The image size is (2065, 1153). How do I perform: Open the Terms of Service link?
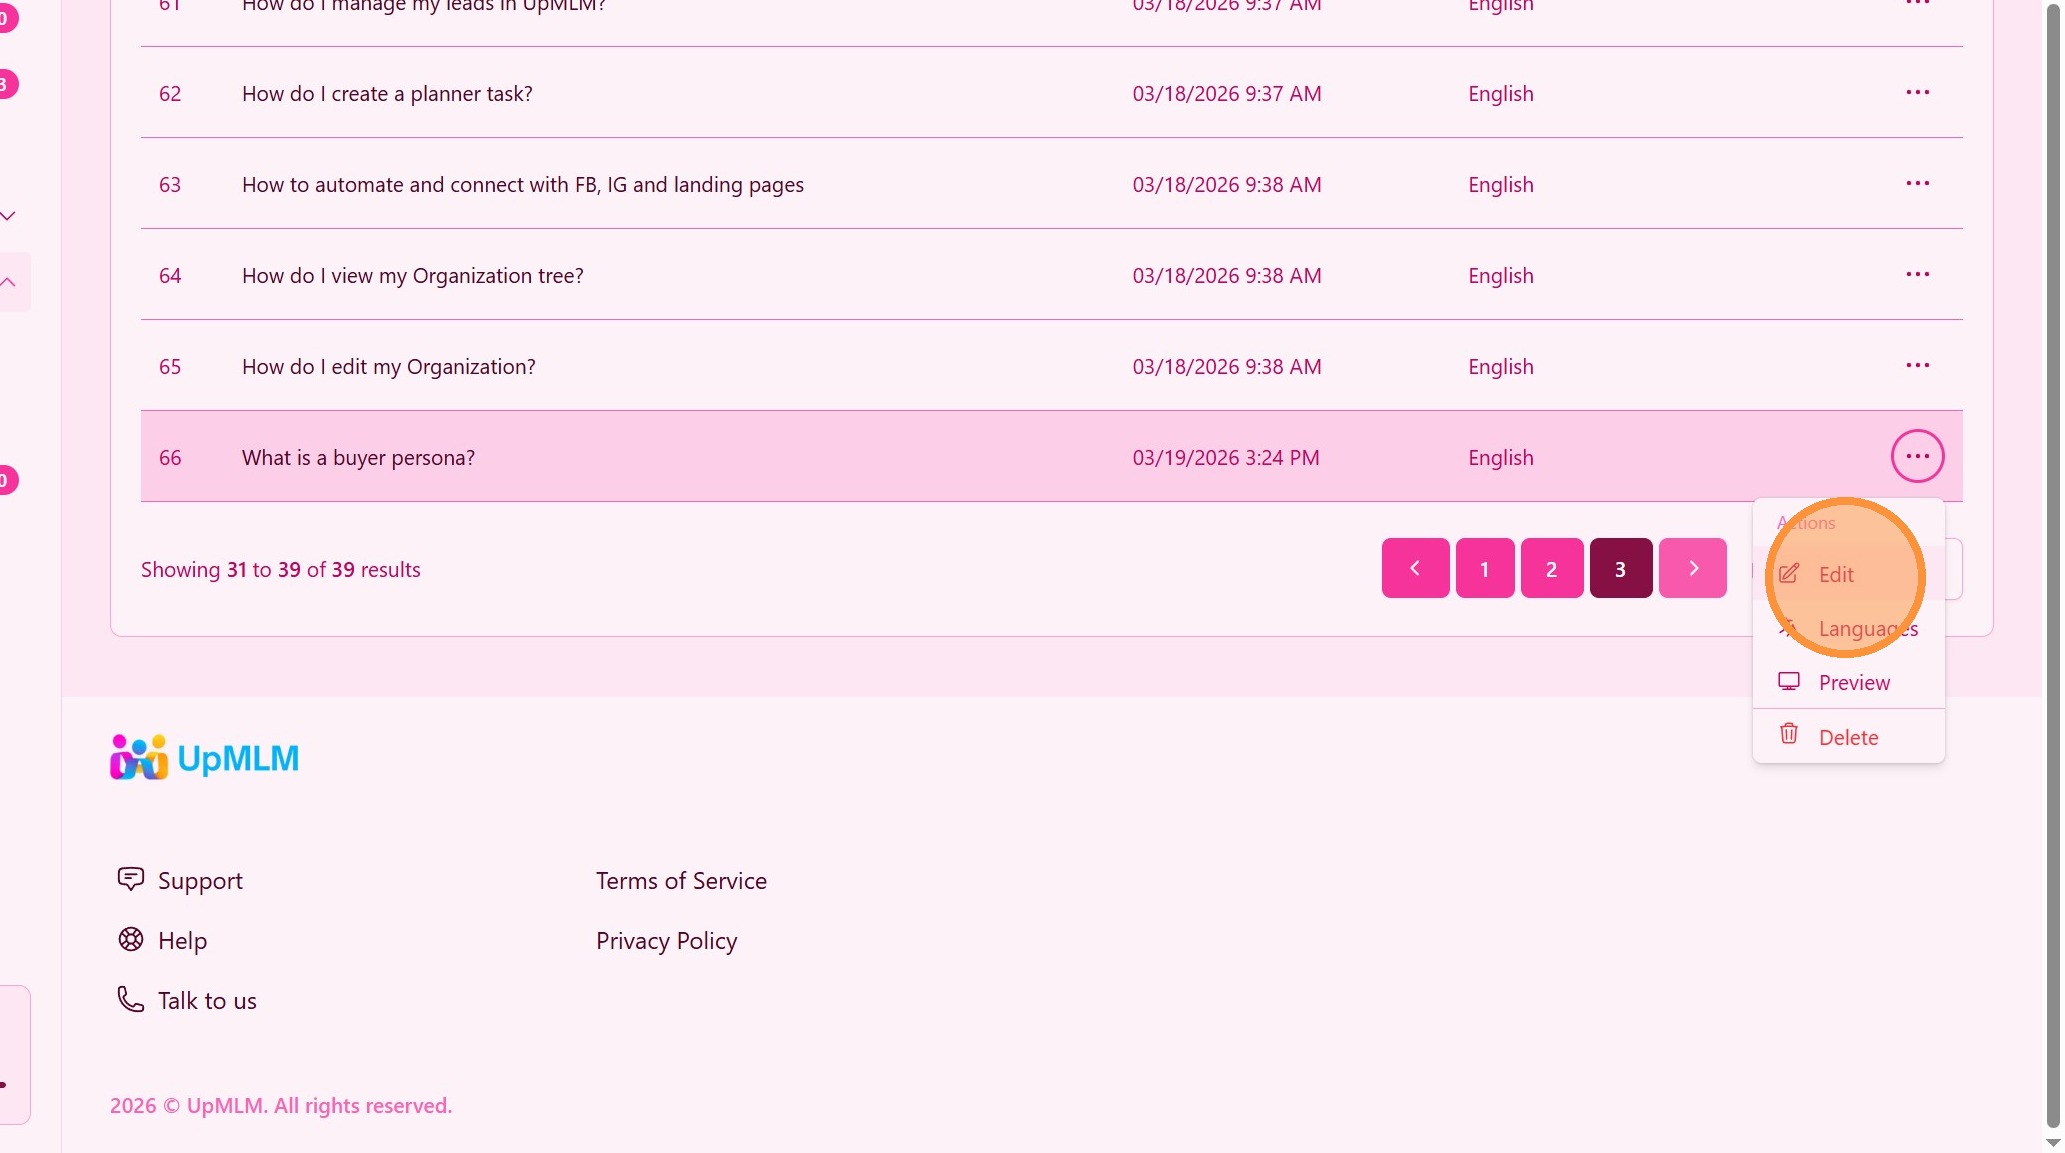681,881
